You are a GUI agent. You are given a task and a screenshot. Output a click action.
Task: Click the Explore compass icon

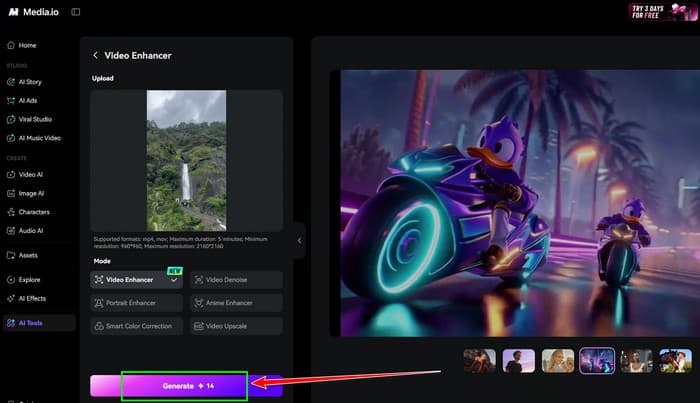click(x=11, y=280)
